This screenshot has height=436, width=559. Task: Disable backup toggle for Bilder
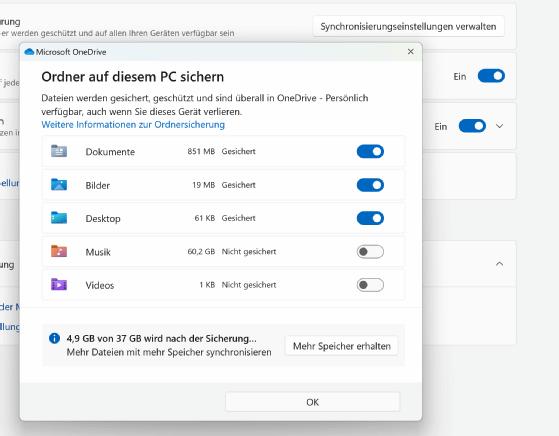[x=370, y=185]
